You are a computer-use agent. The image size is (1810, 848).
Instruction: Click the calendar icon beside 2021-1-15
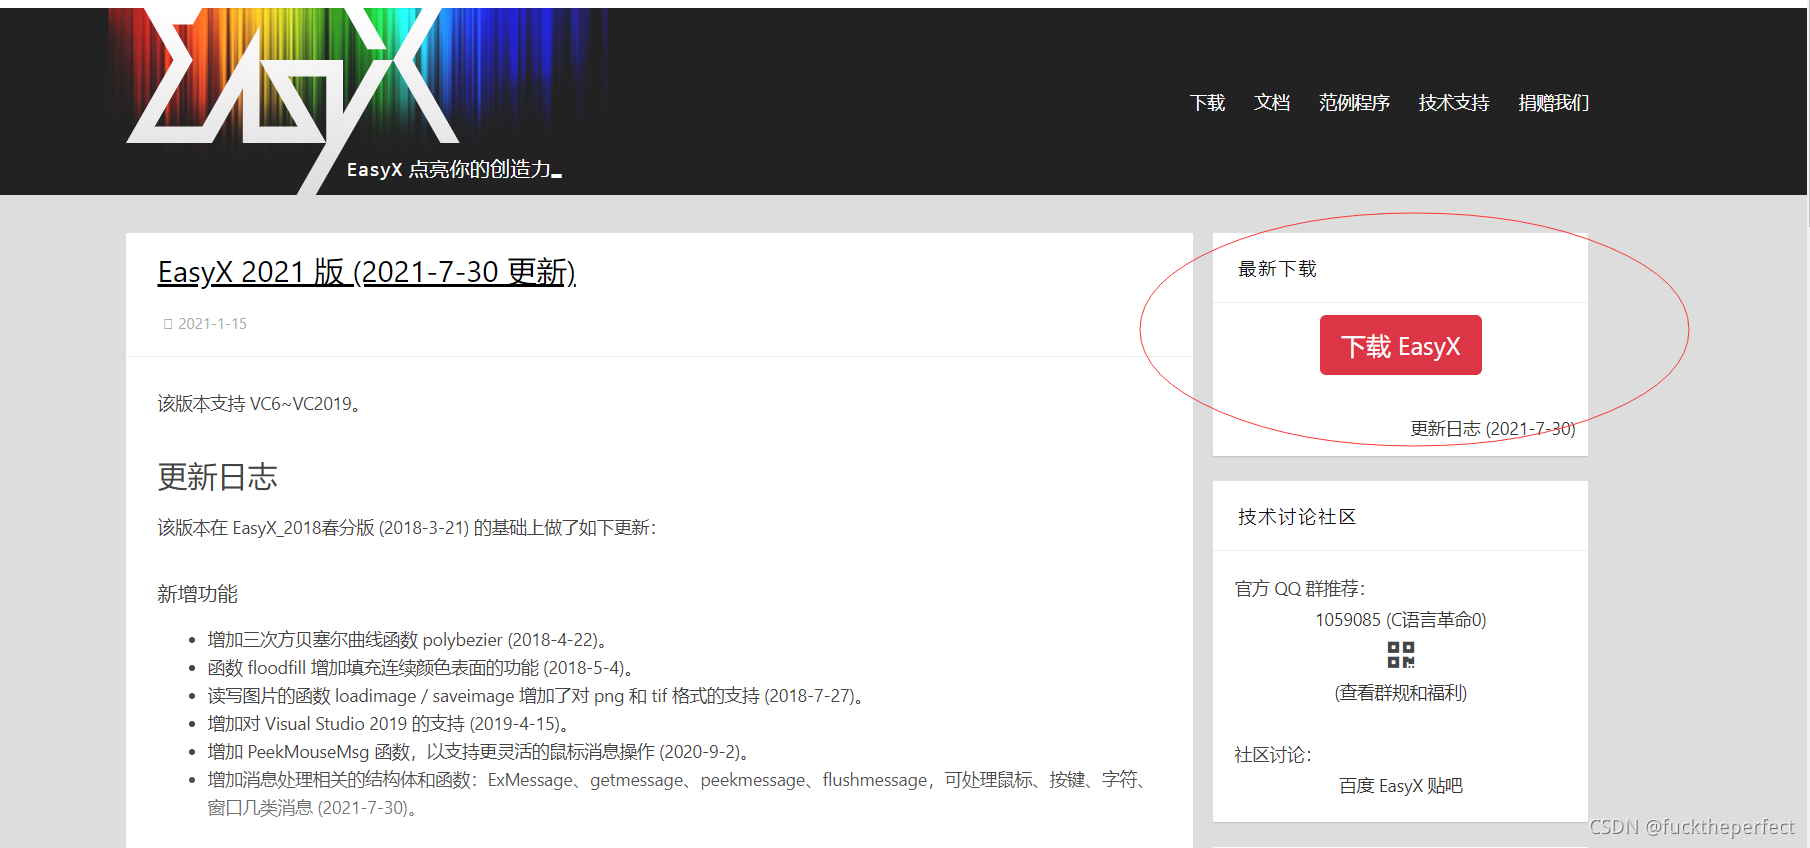coord(168,324)
